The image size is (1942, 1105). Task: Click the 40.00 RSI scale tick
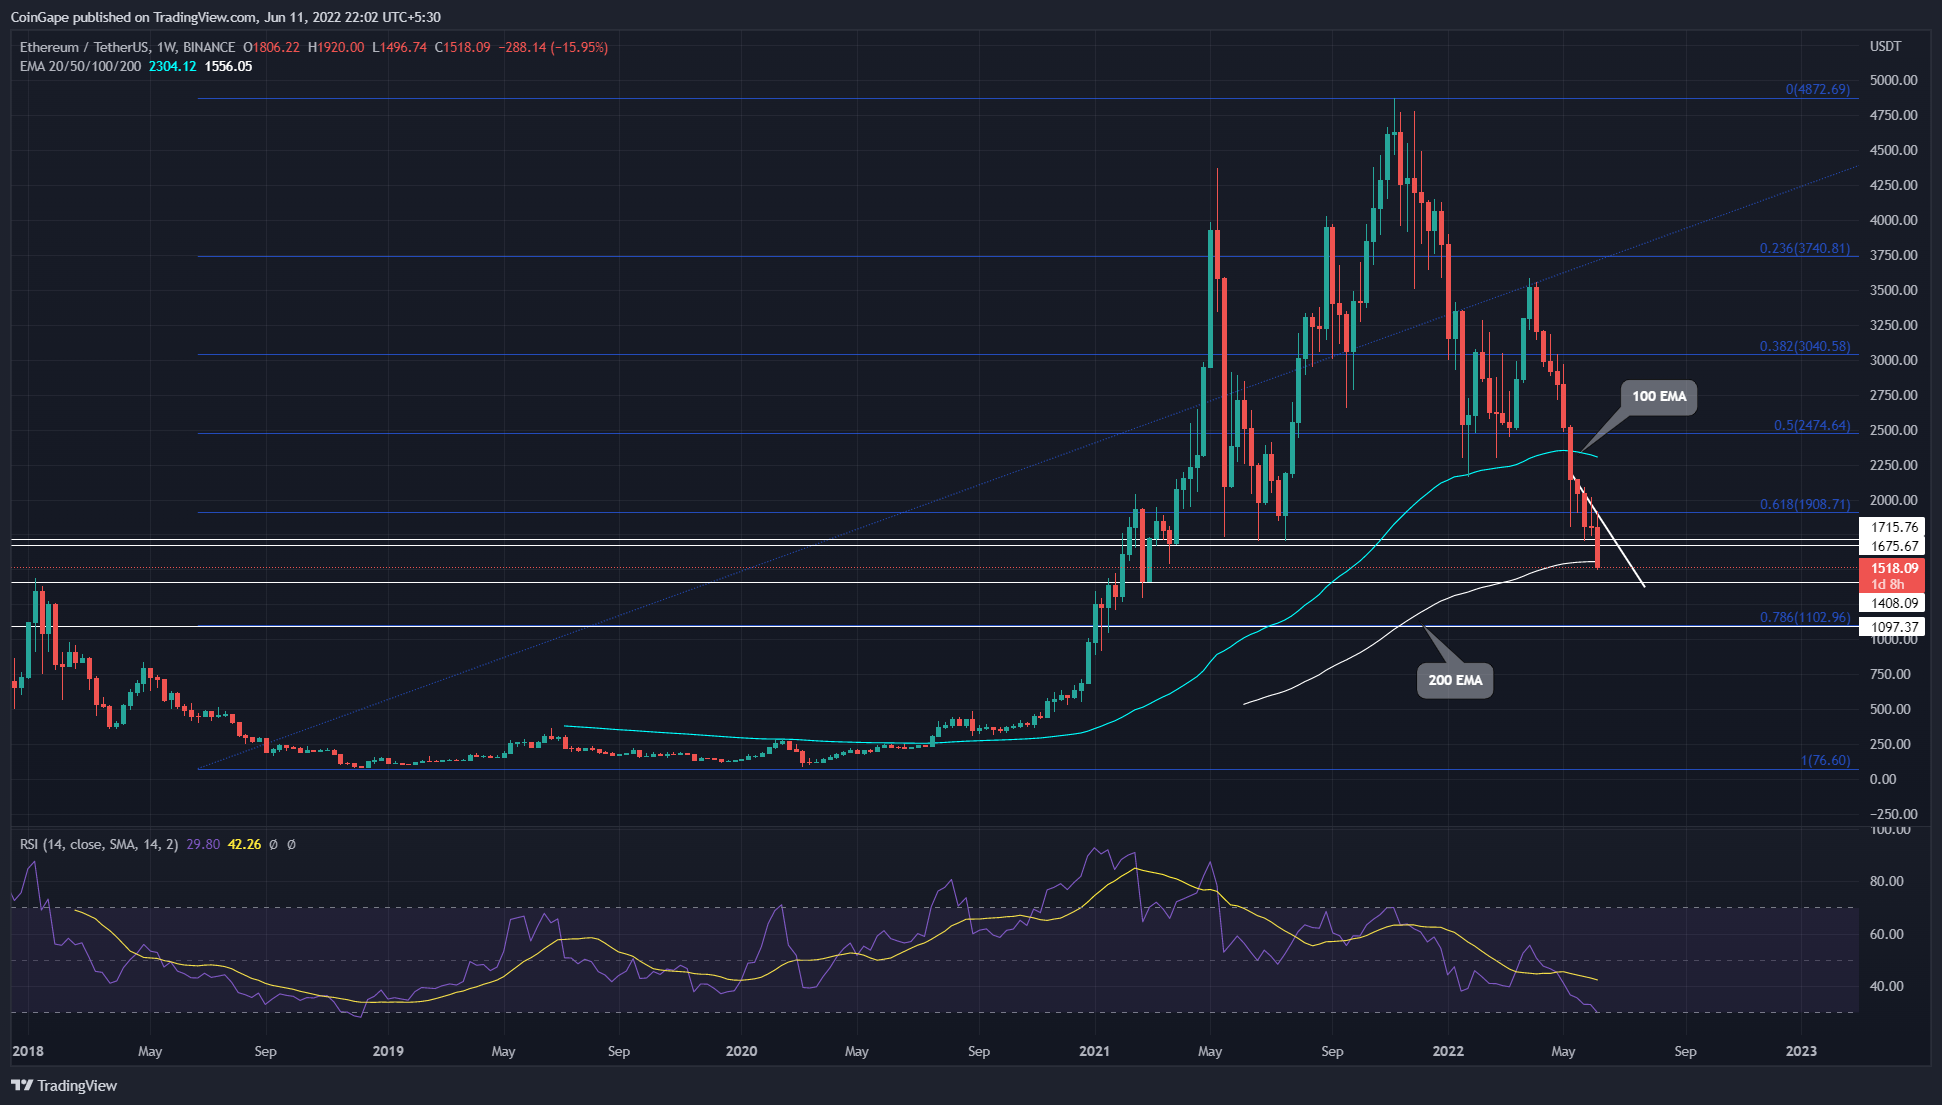1887,986
